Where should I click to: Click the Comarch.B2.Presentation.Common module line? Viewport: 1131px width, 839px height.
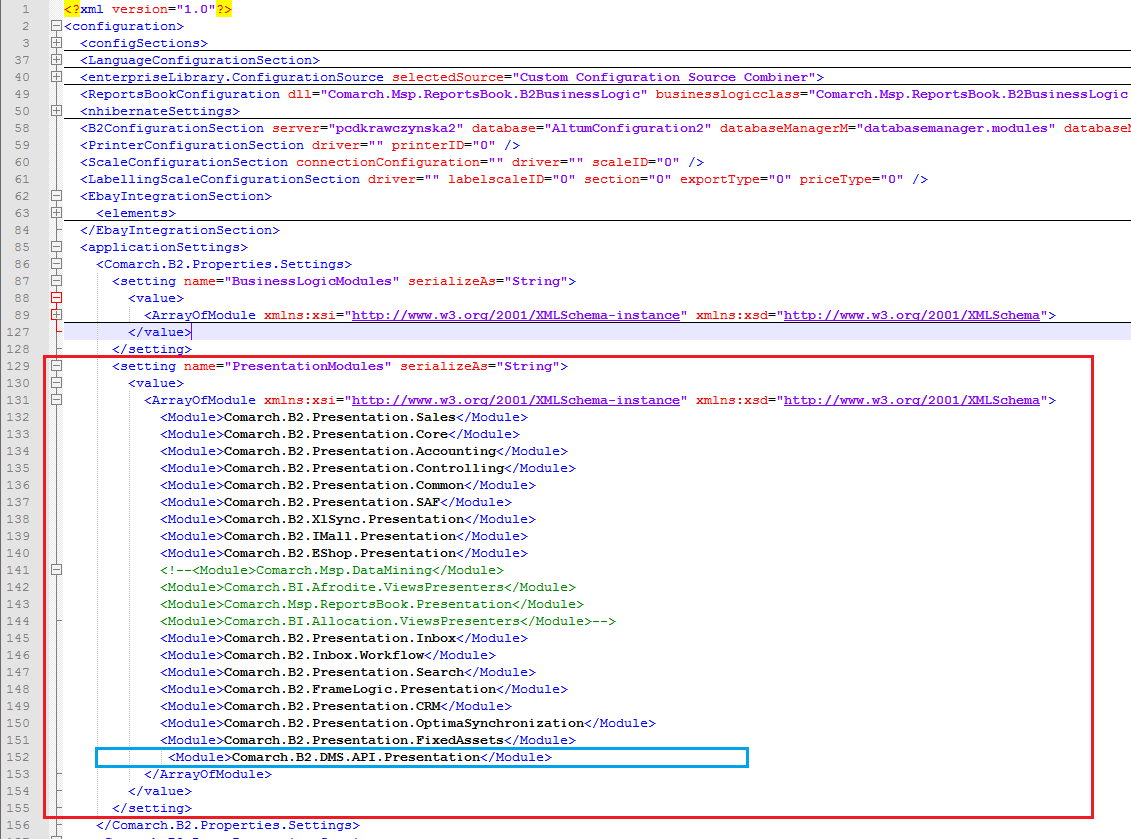(348, 486)
